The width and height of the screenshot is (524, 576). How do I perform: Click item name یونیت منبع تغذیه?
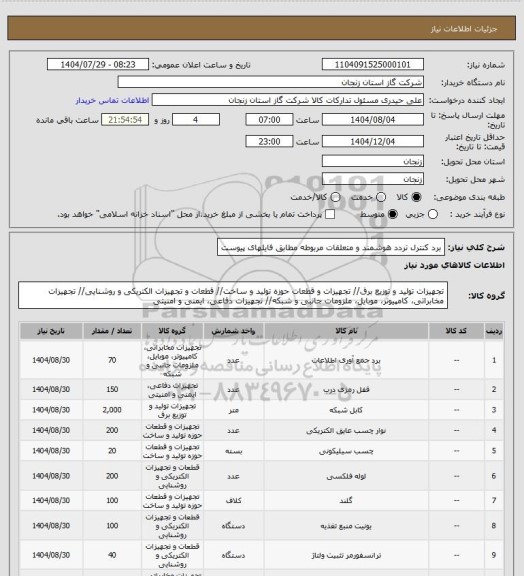click(x=346, y=526)
